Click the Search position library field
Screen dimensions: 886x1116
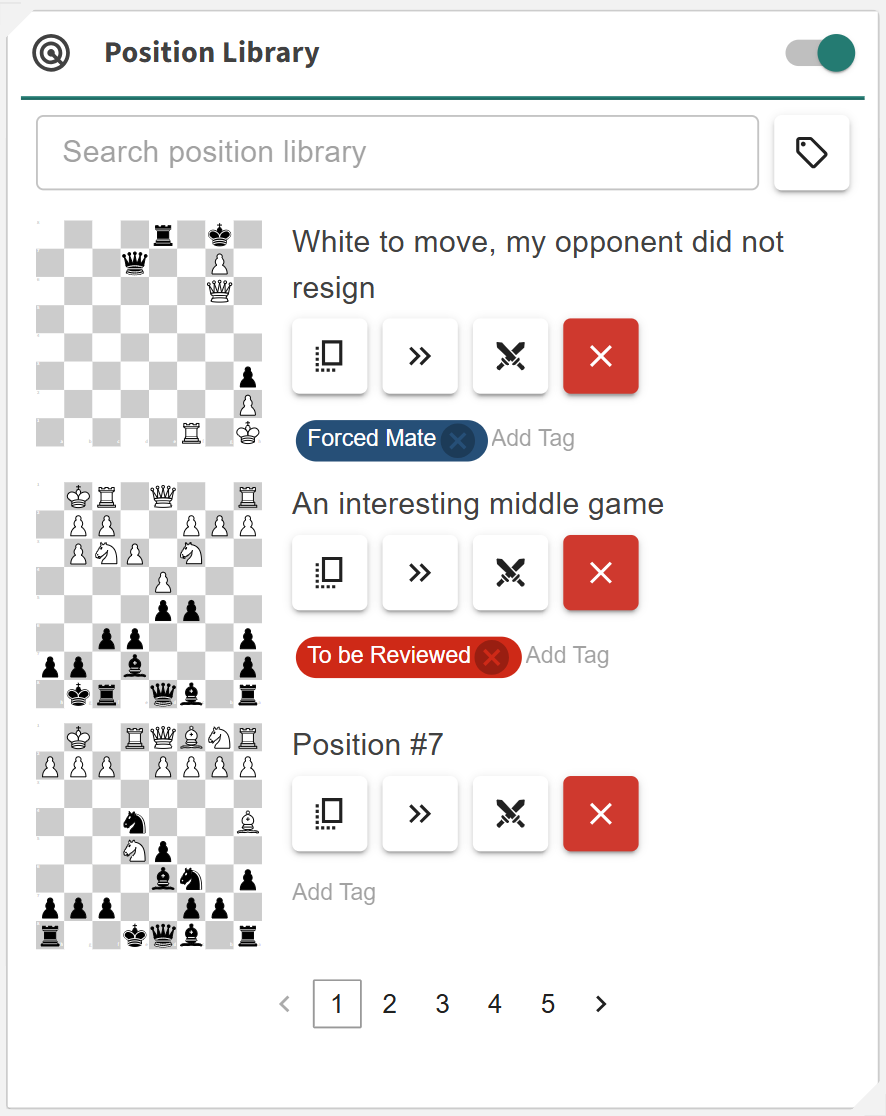(x=397, y=153)
